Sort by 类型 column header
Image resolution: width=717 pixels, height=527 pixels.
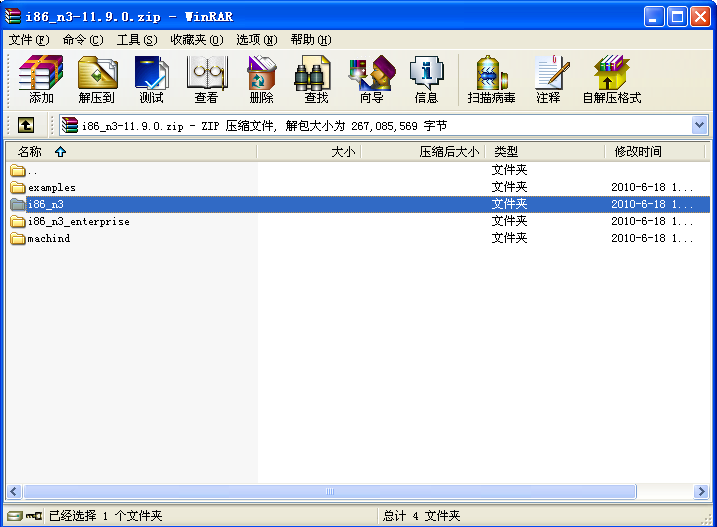pyautogui.click(x=545, y=151)
